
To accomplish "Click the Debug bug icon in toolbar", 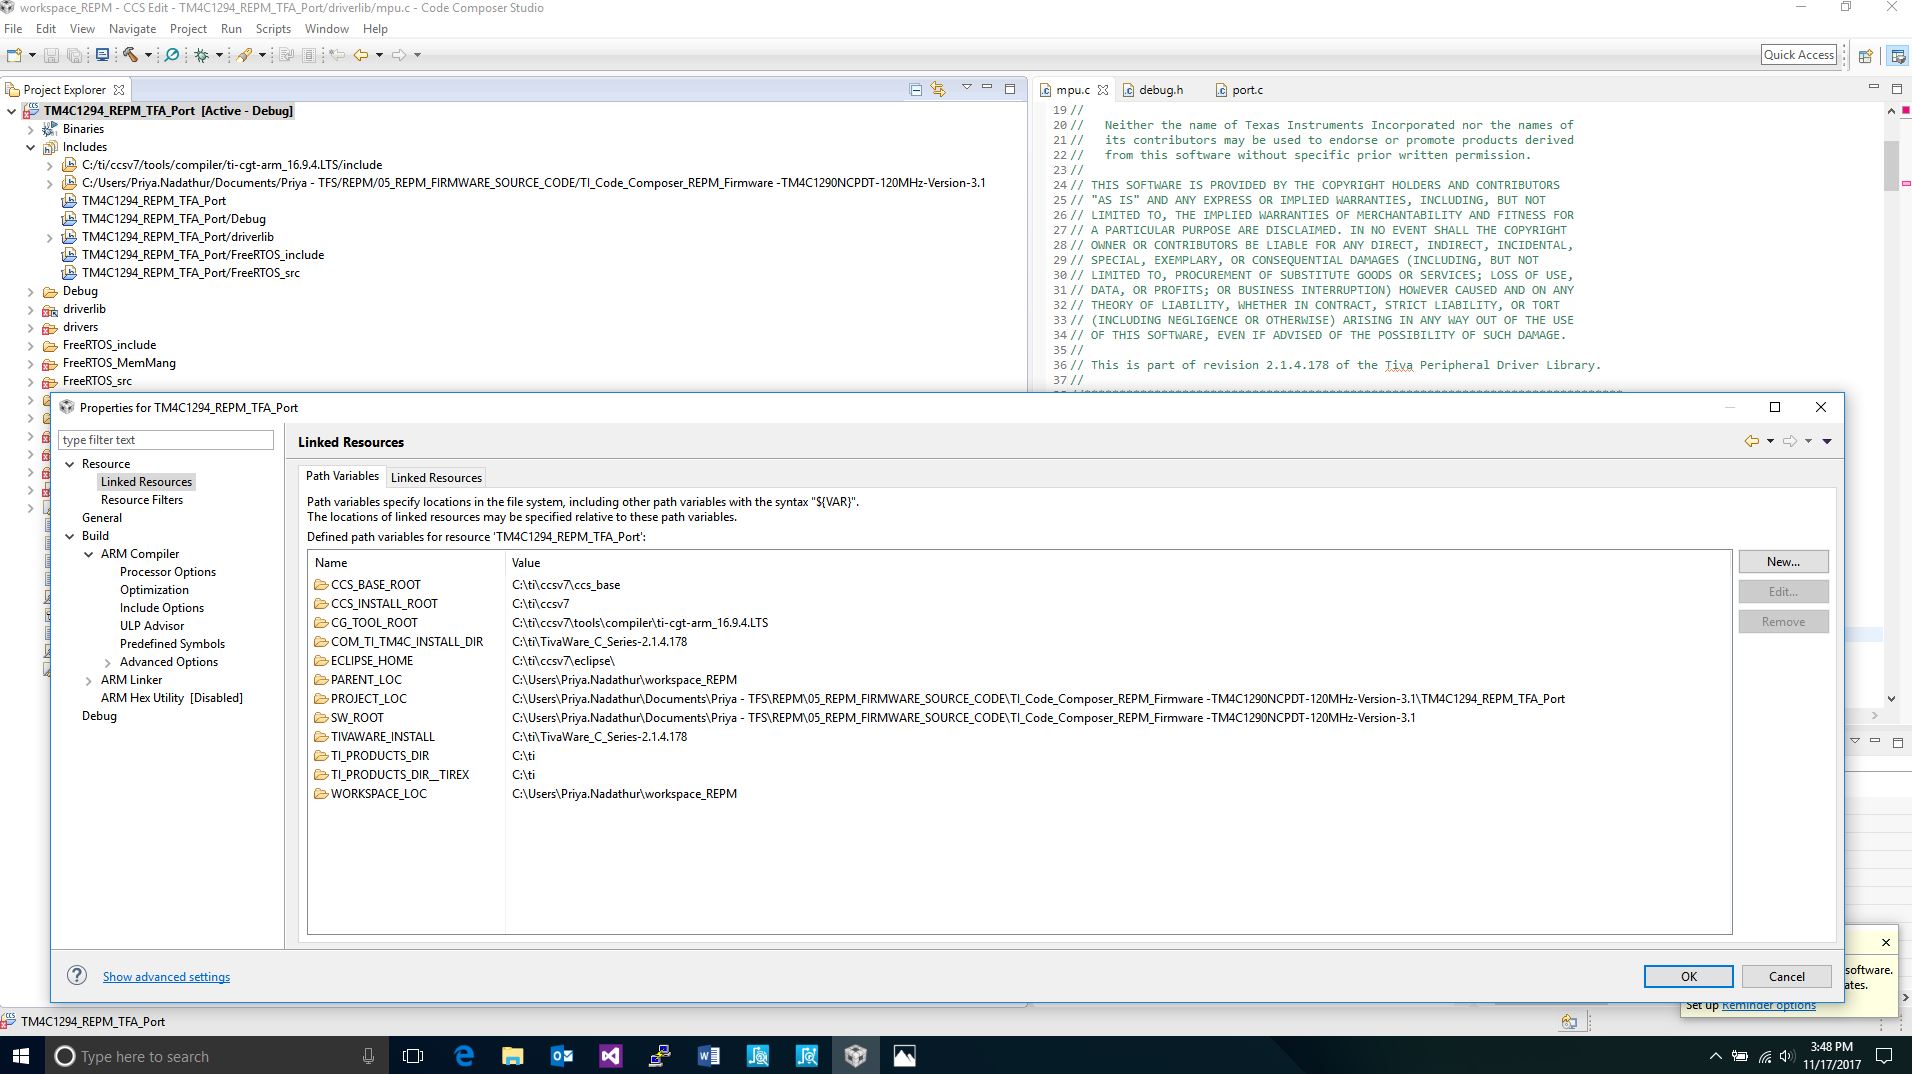I will point(201,55).
